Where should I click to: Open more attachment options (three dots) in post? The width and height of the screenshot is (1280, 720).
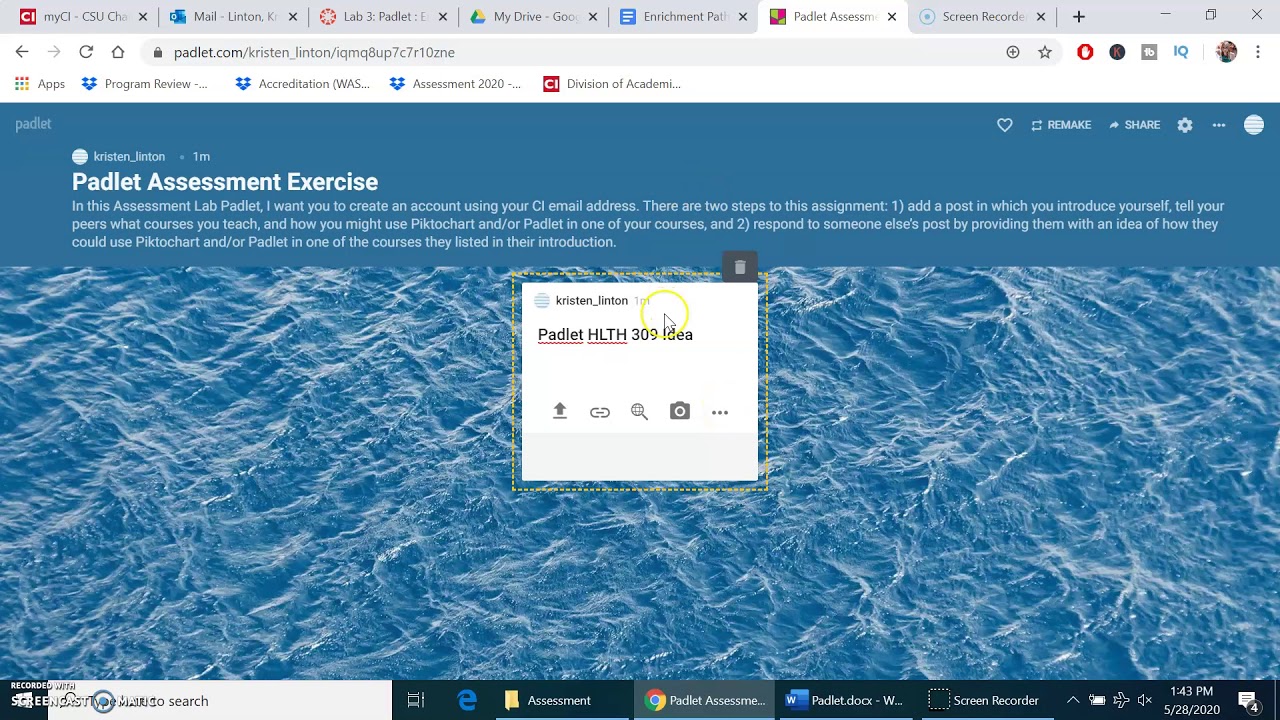pos(720,412)
